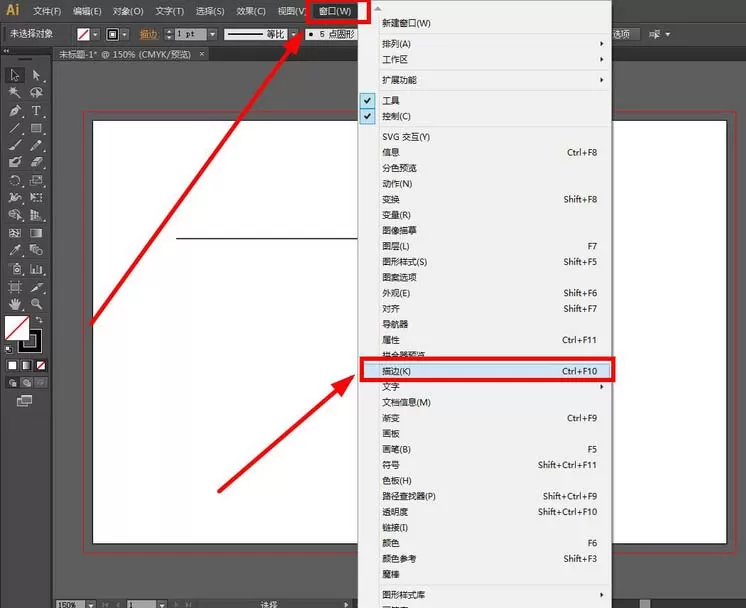Open the control bar stroke color dropdown
This screenshot has height=608, width=746.
pyautogui.click(x=125, y=34)
